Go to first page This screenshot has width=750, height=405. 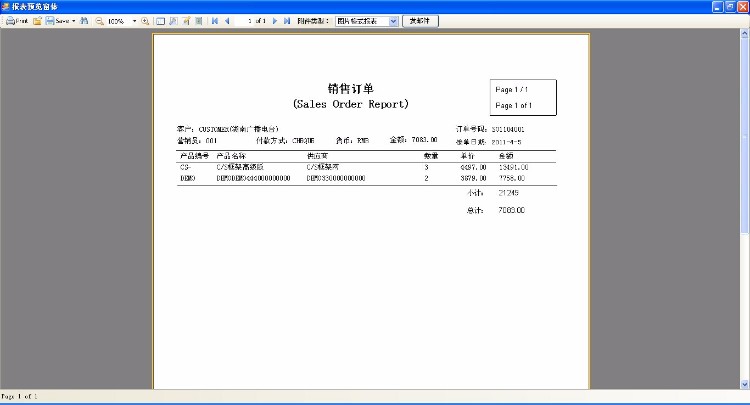pyautogui.click(x=215, y=20)
